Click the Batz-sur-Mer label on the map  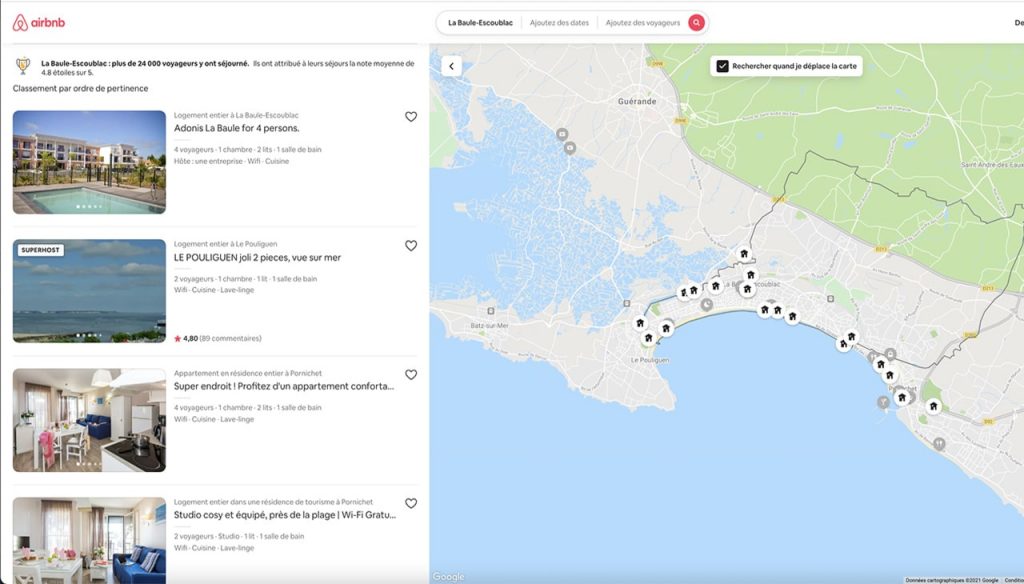tap(489, 325)
